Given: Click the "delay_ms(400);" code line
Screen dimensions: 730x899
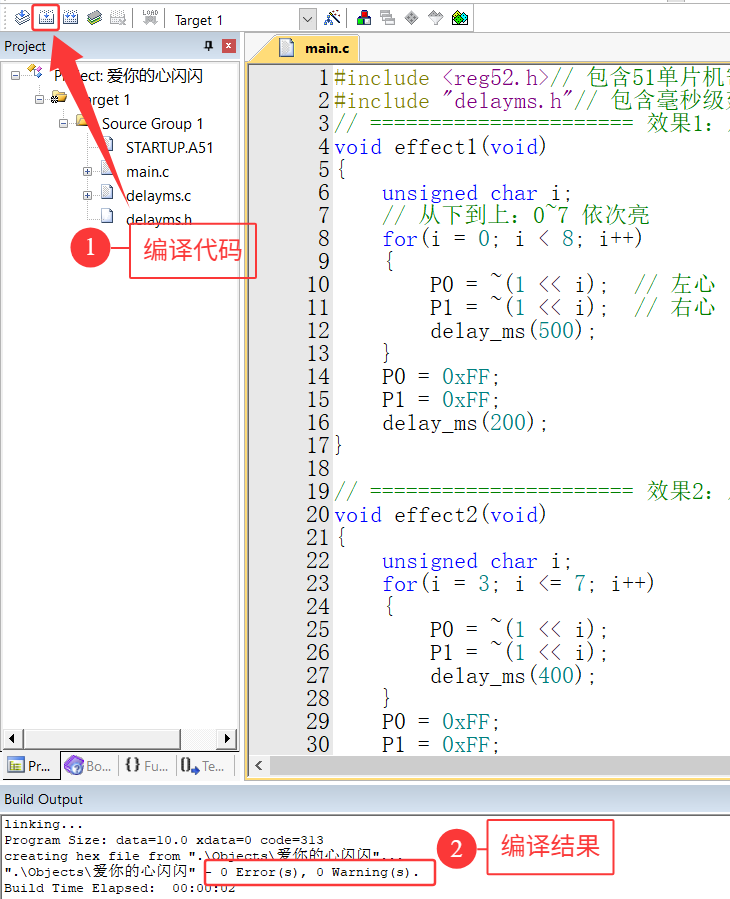Looking at the screenshot, I should tap(513, 676).
